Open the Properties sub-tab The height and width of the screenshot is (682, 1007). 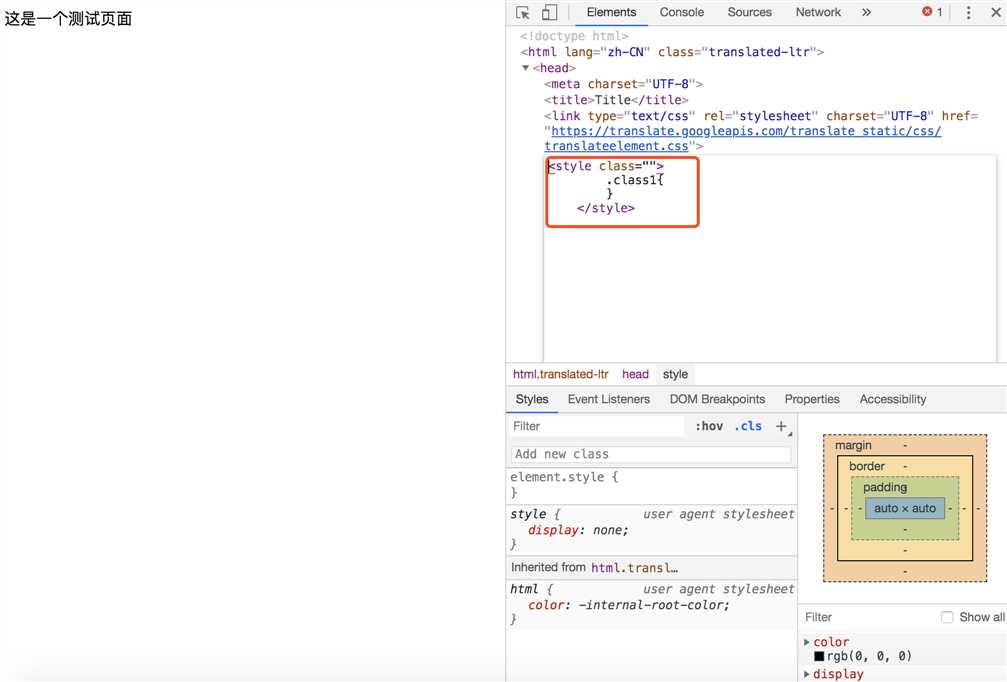(x=812, y=399)
